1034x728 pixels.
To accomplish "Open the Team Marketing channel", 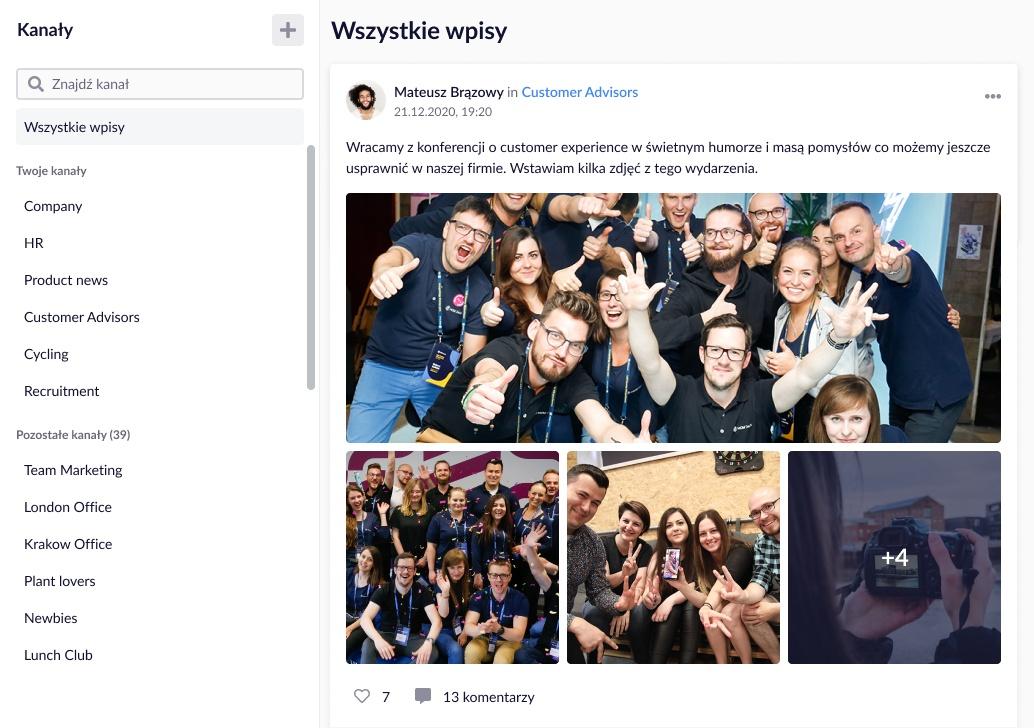I will coord(73,470).
